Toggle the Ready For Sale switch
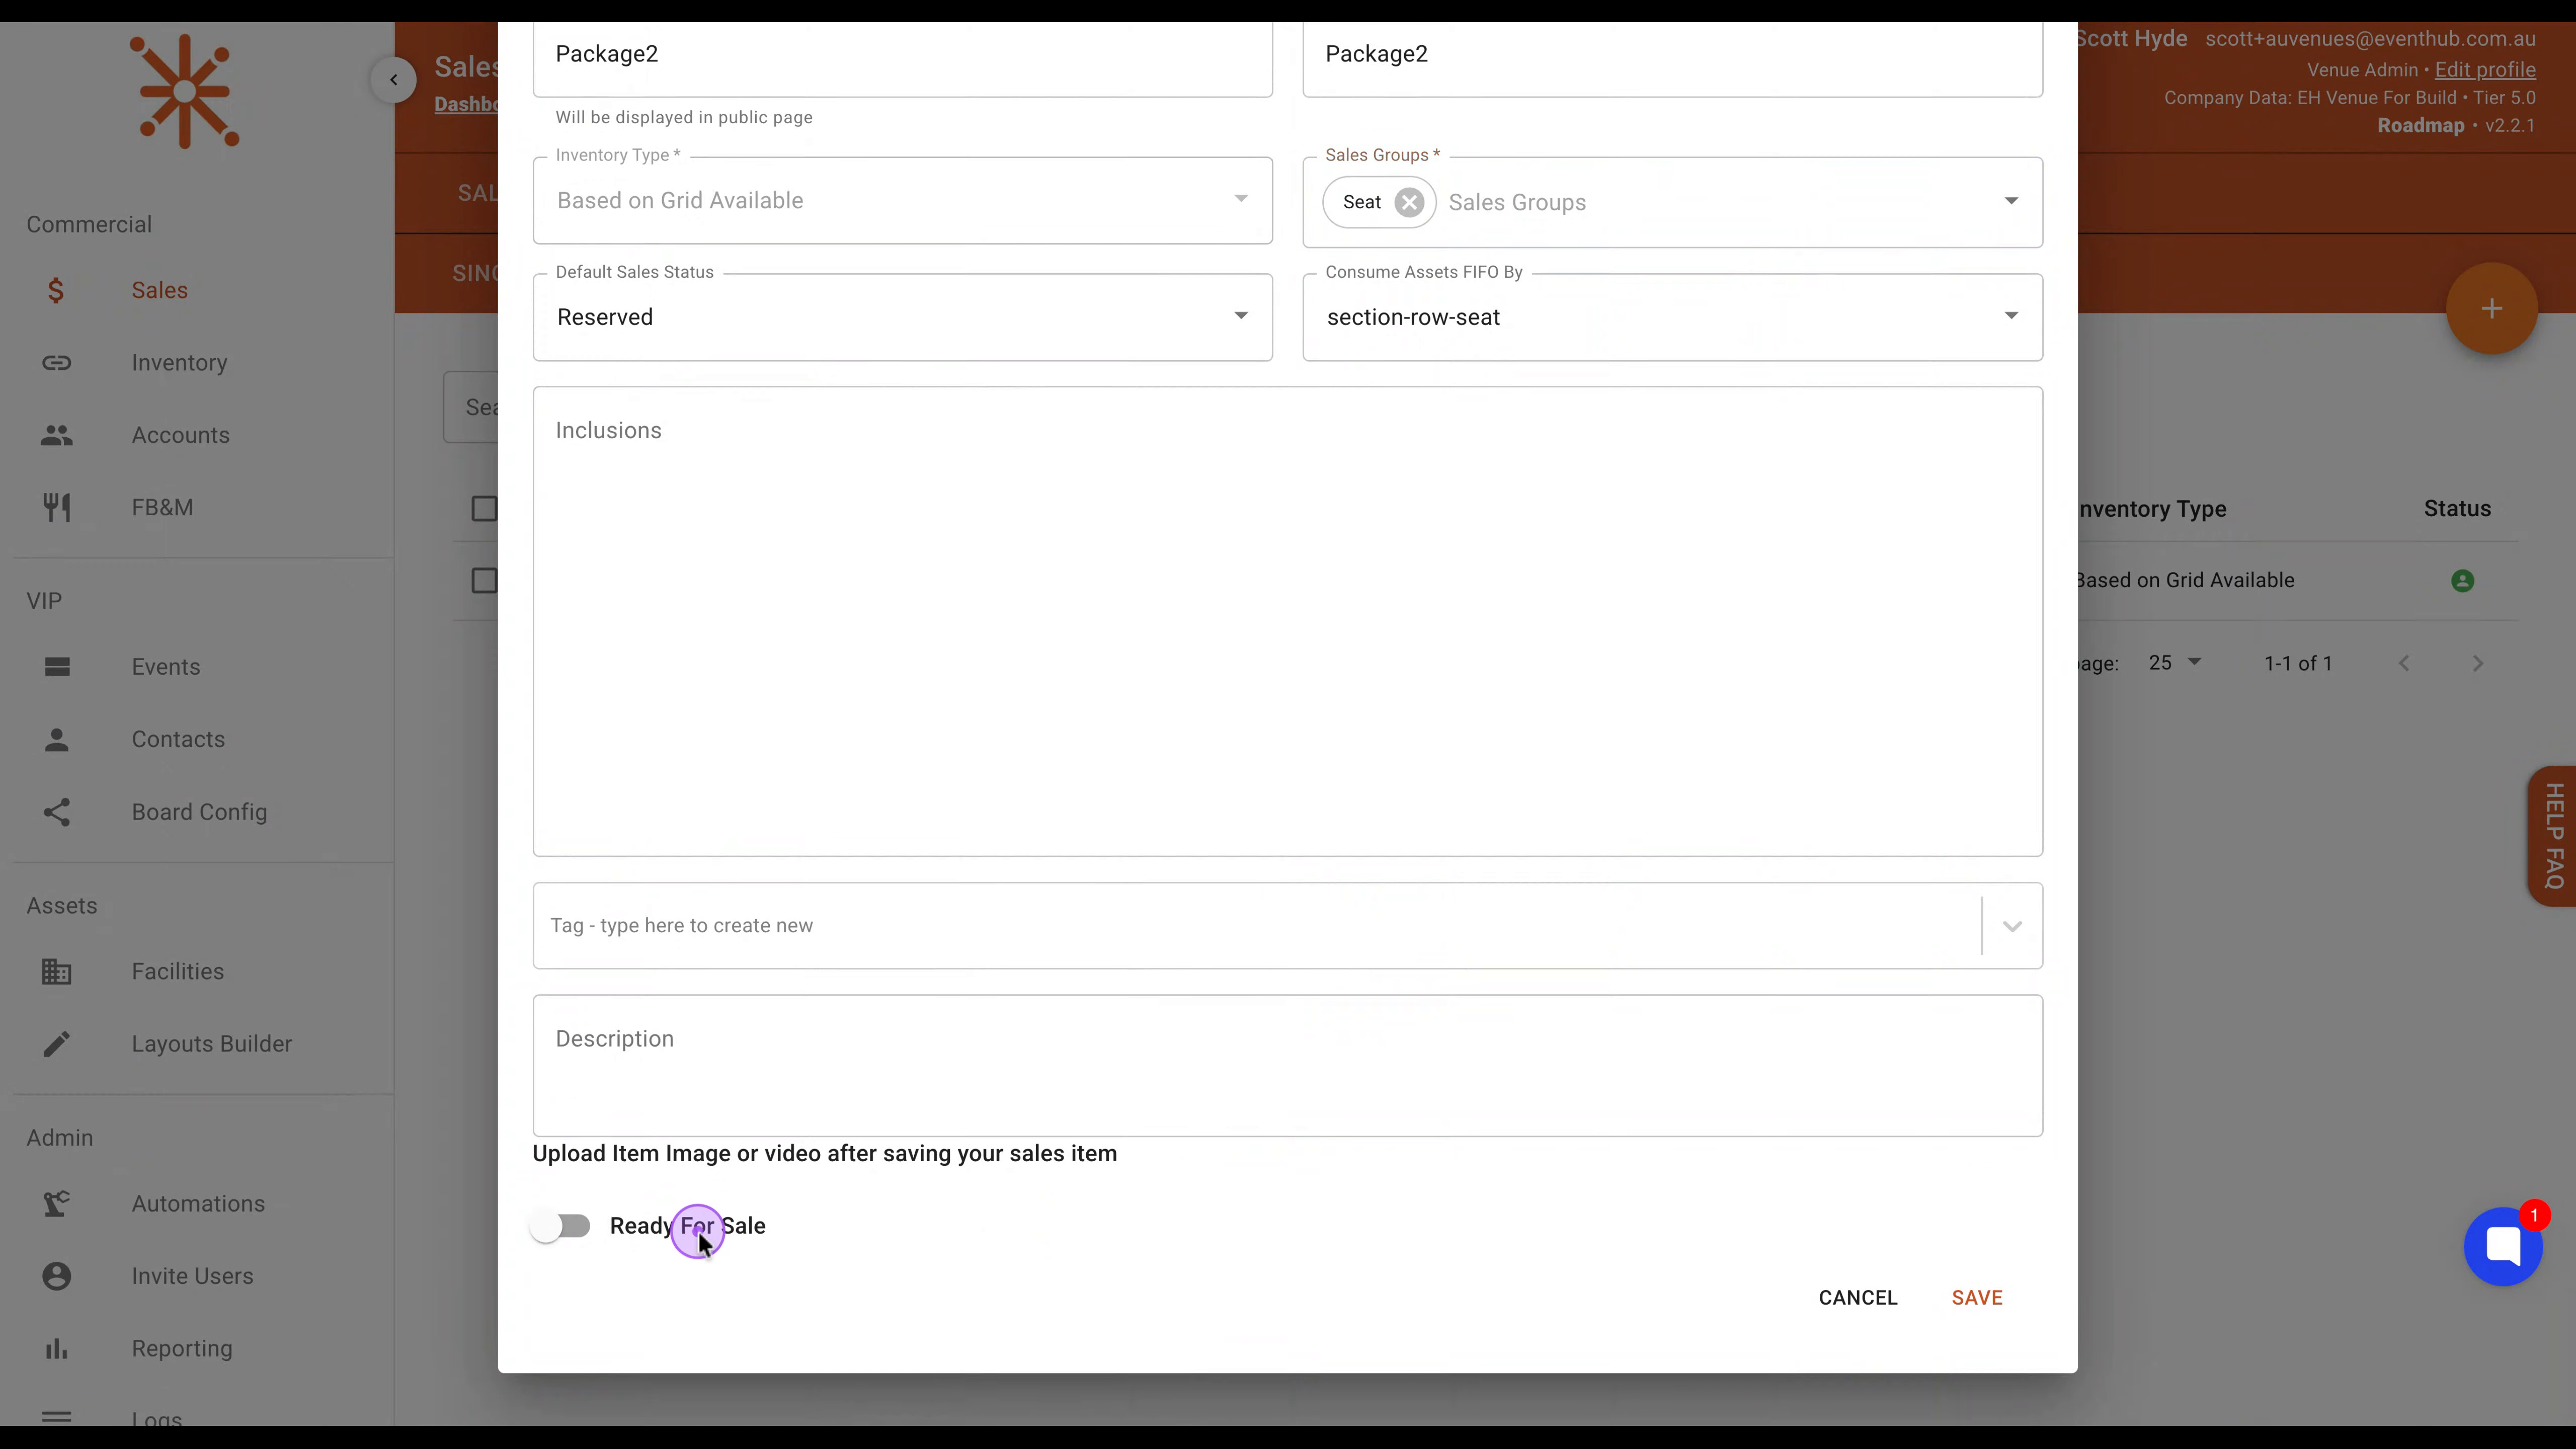 click(x=561, y=1226)
